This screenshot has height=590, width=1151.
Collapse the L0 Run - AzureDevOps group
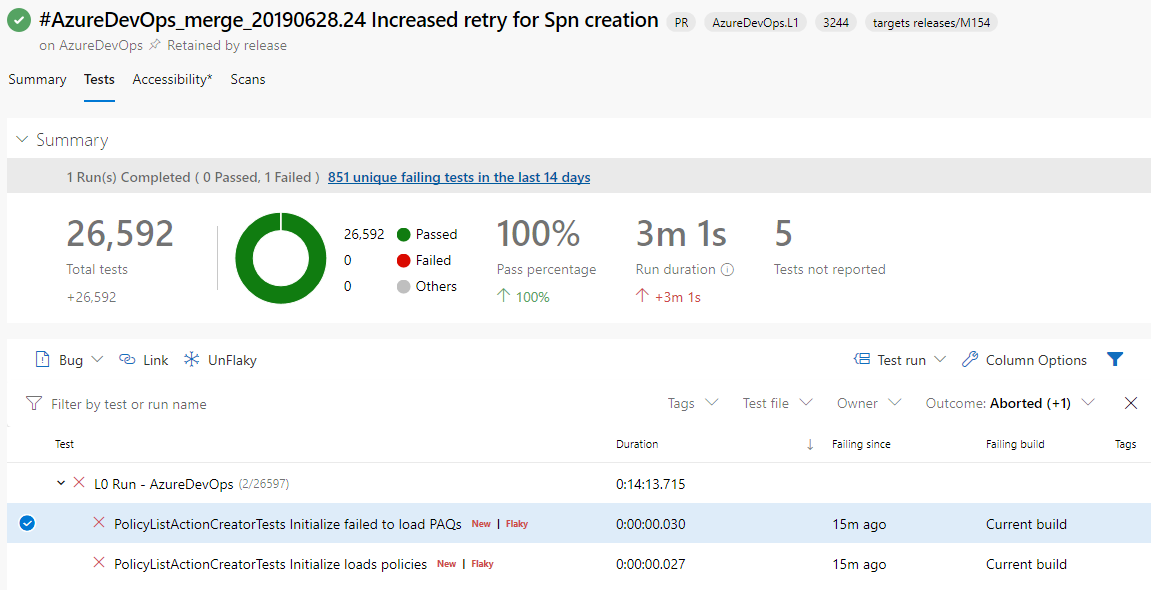62,484
